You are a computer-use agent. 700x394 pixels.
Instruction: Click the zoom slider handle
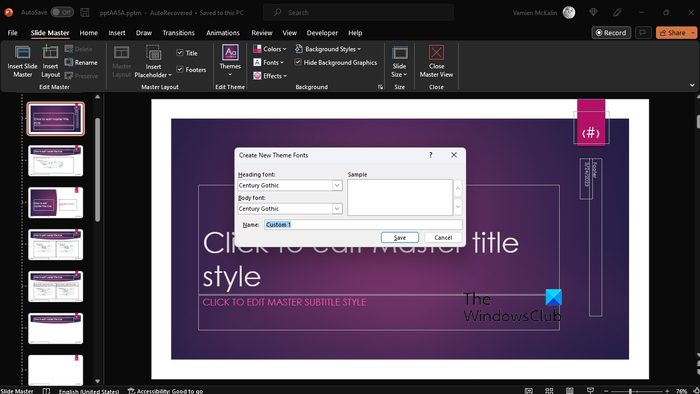point(630,391)
